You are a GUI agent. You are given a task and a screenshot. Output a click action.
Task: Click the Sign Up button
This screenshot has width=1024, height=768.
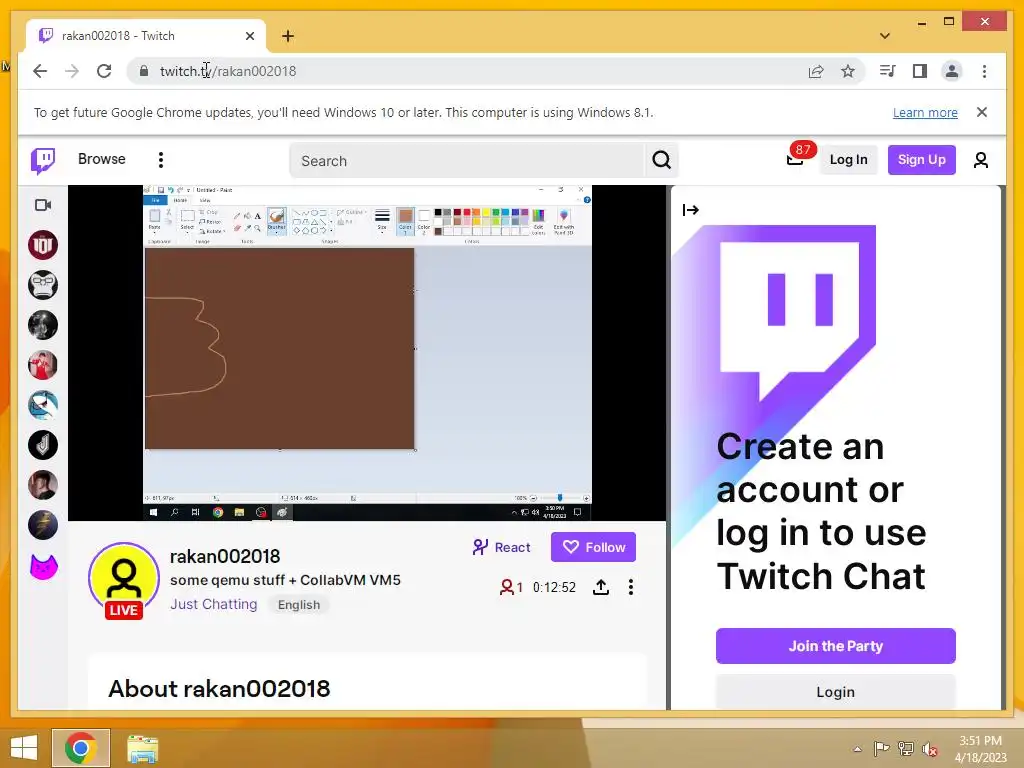(921, 159)
